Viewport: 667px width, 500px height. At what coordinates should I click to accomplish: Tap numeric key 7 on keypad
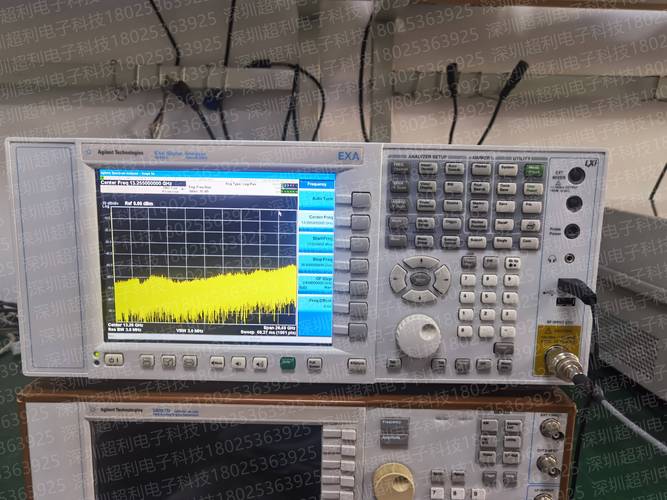468,280
